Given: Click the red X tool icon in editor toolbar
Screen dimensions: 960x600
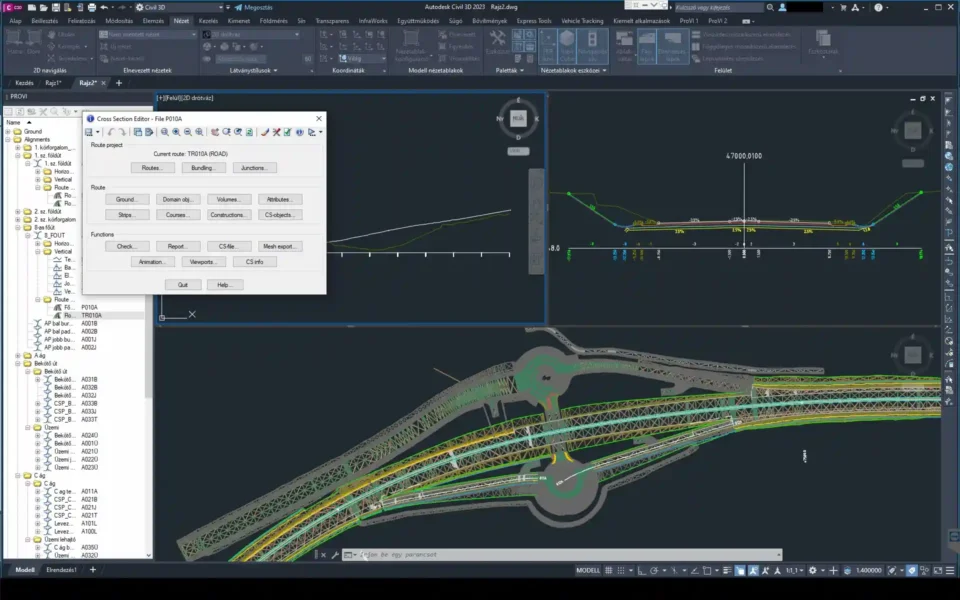Looking at the screenshot, I should click(276, 132).
